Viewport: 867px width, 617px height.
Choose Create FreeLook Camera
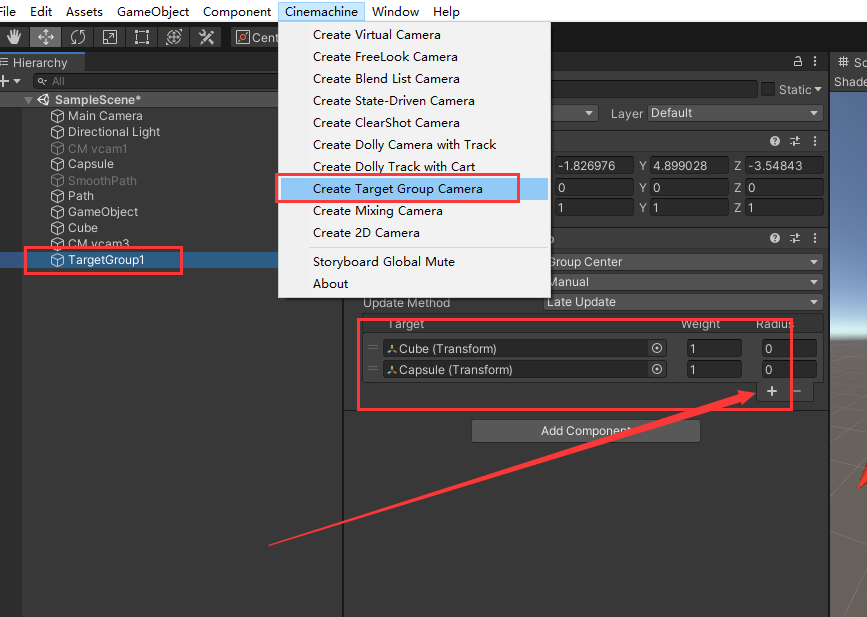coord(413,57)
